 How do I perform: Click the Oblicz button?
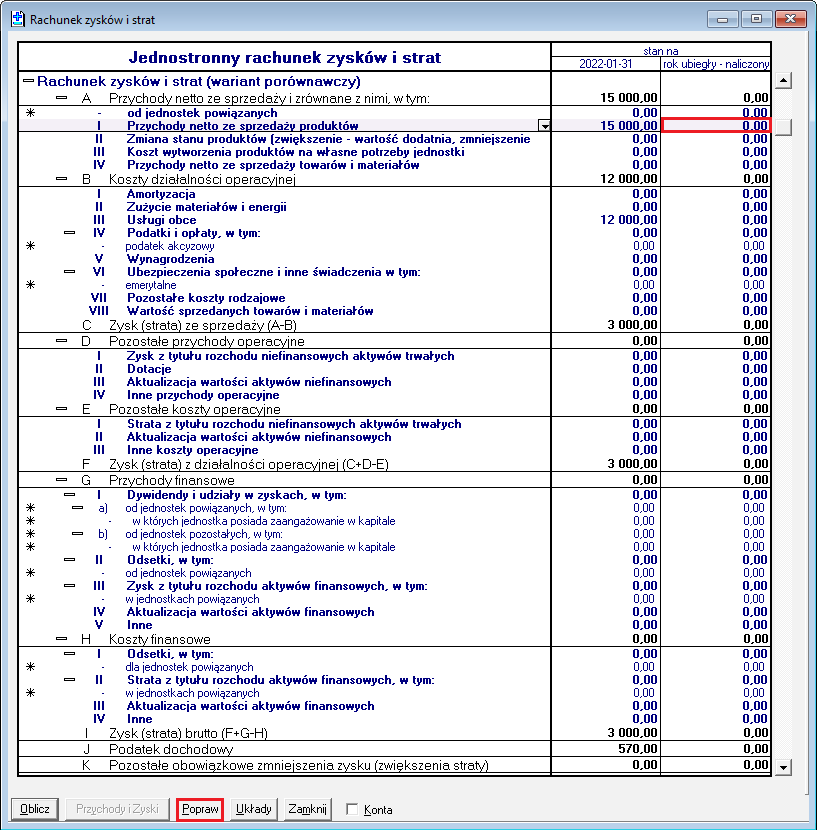coord(35,809)
